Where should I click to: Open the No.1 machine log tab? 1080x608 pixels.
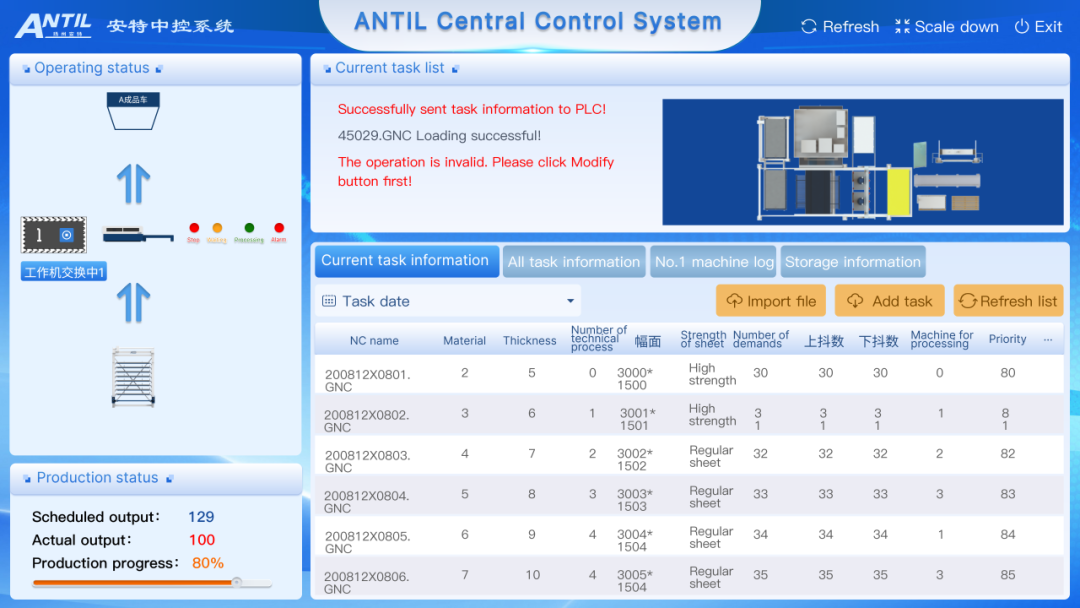point(713,262)
